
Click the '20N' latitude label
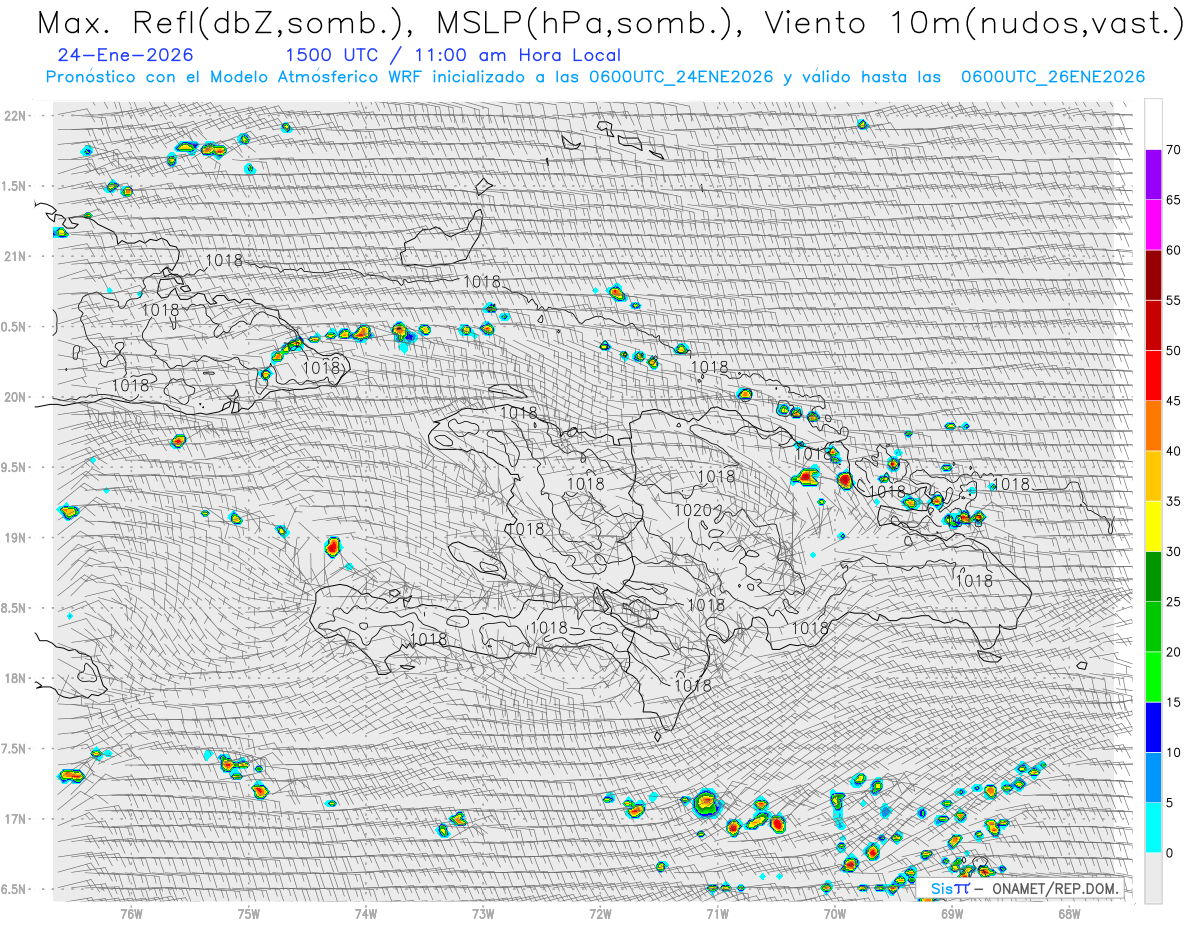[16, 397]
